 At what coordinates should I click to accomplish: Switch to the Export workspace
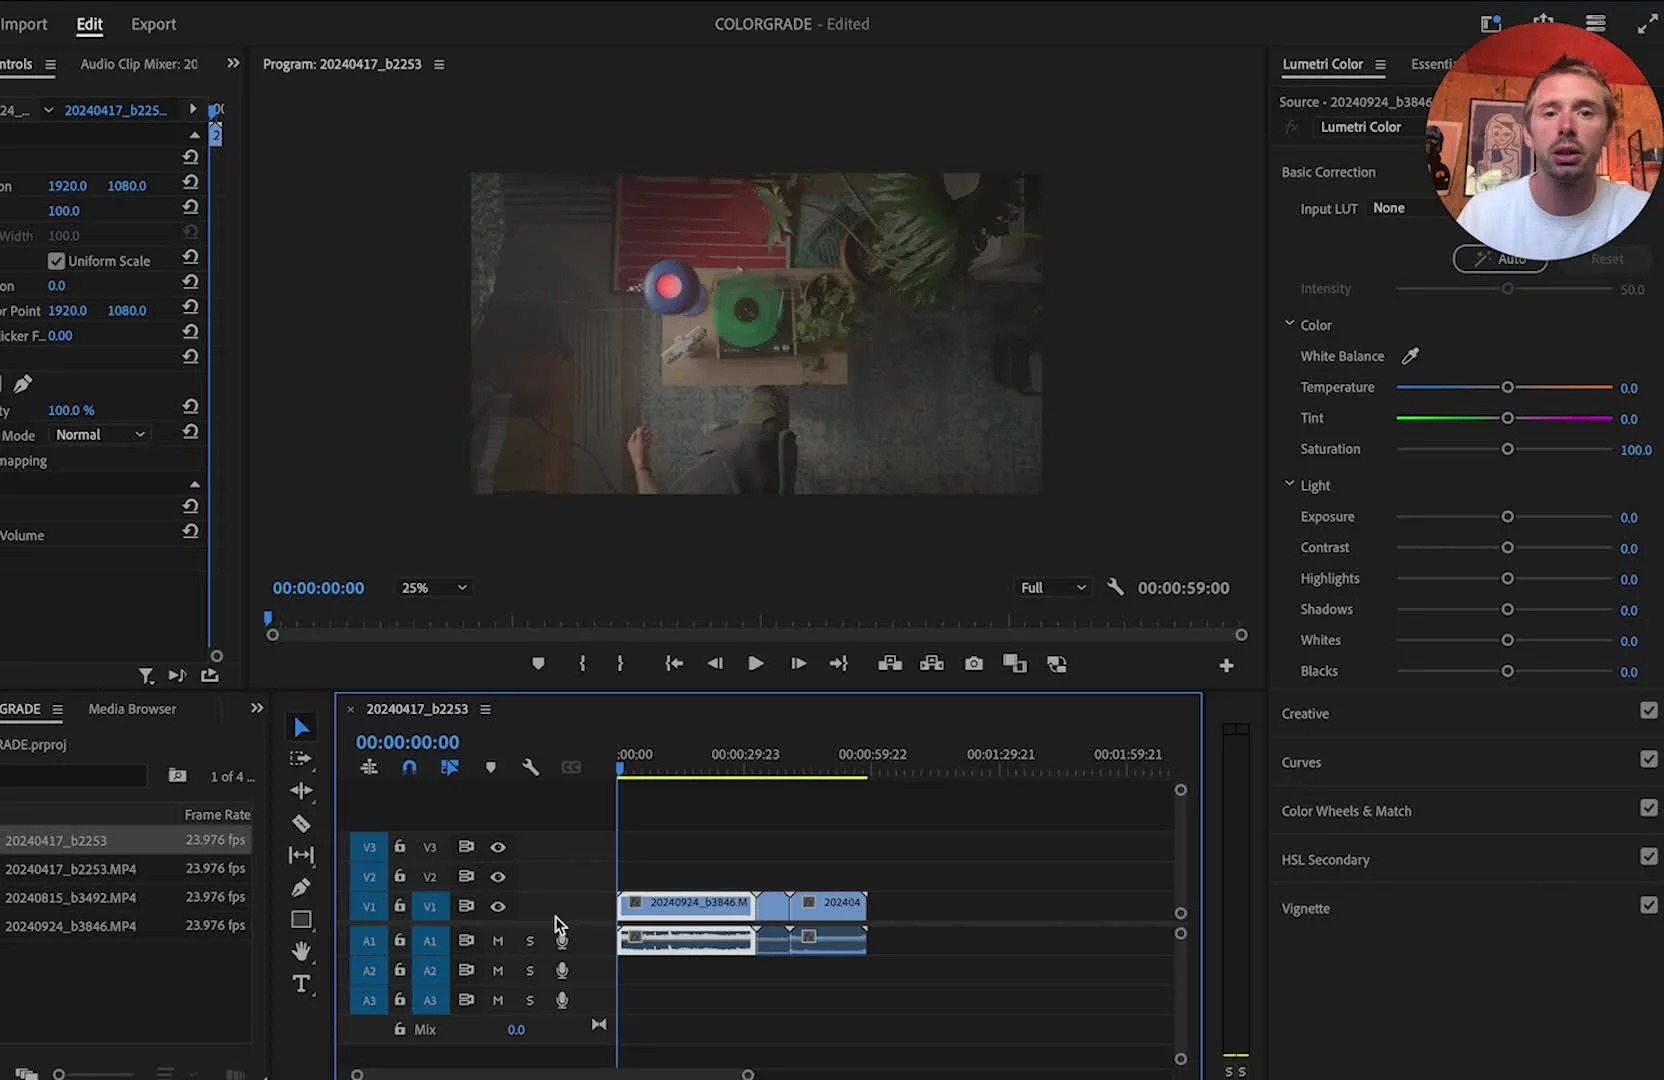point(153,24)
